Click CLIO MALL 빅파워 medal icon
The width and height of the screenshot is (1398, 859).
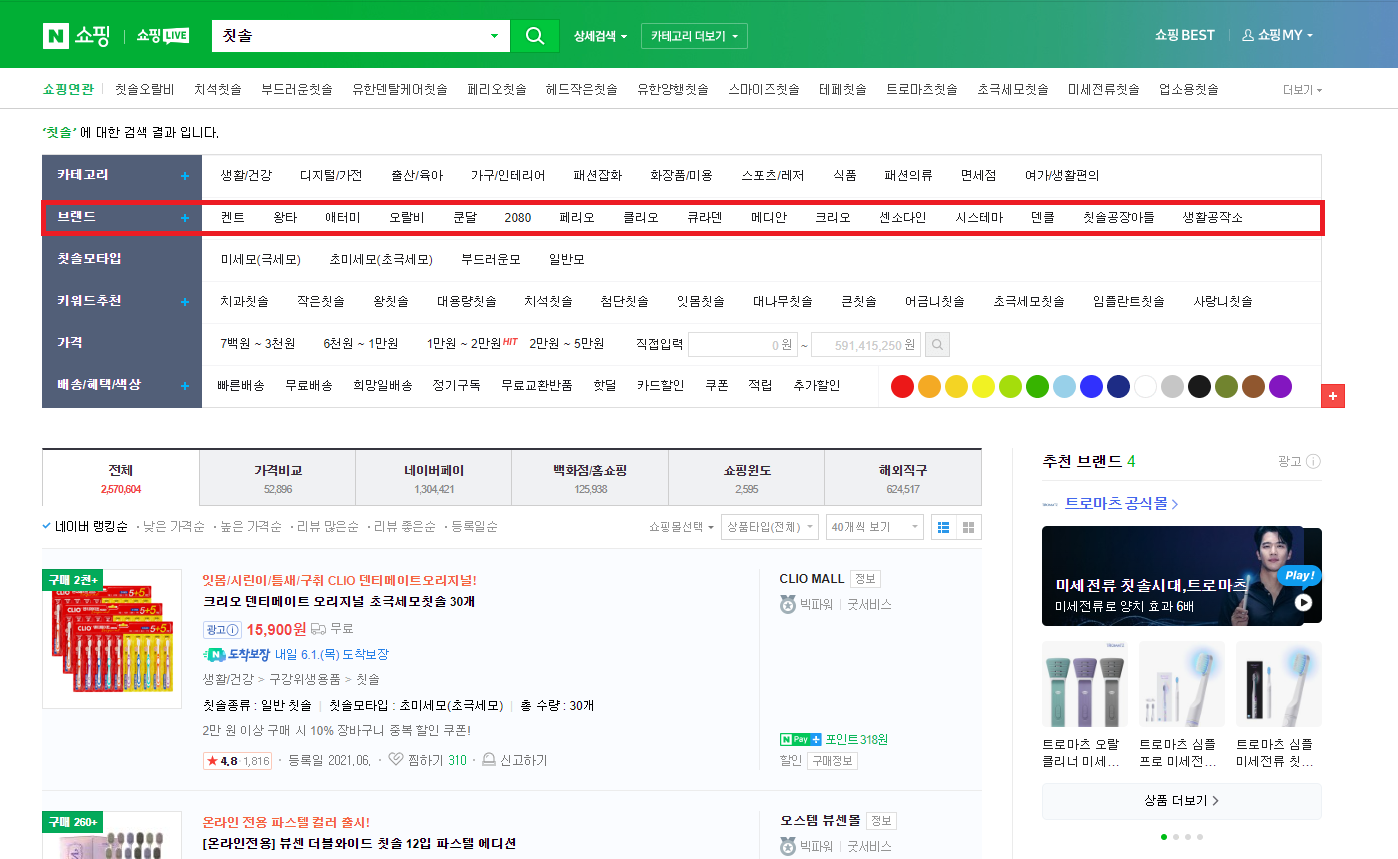coord(787,604)
